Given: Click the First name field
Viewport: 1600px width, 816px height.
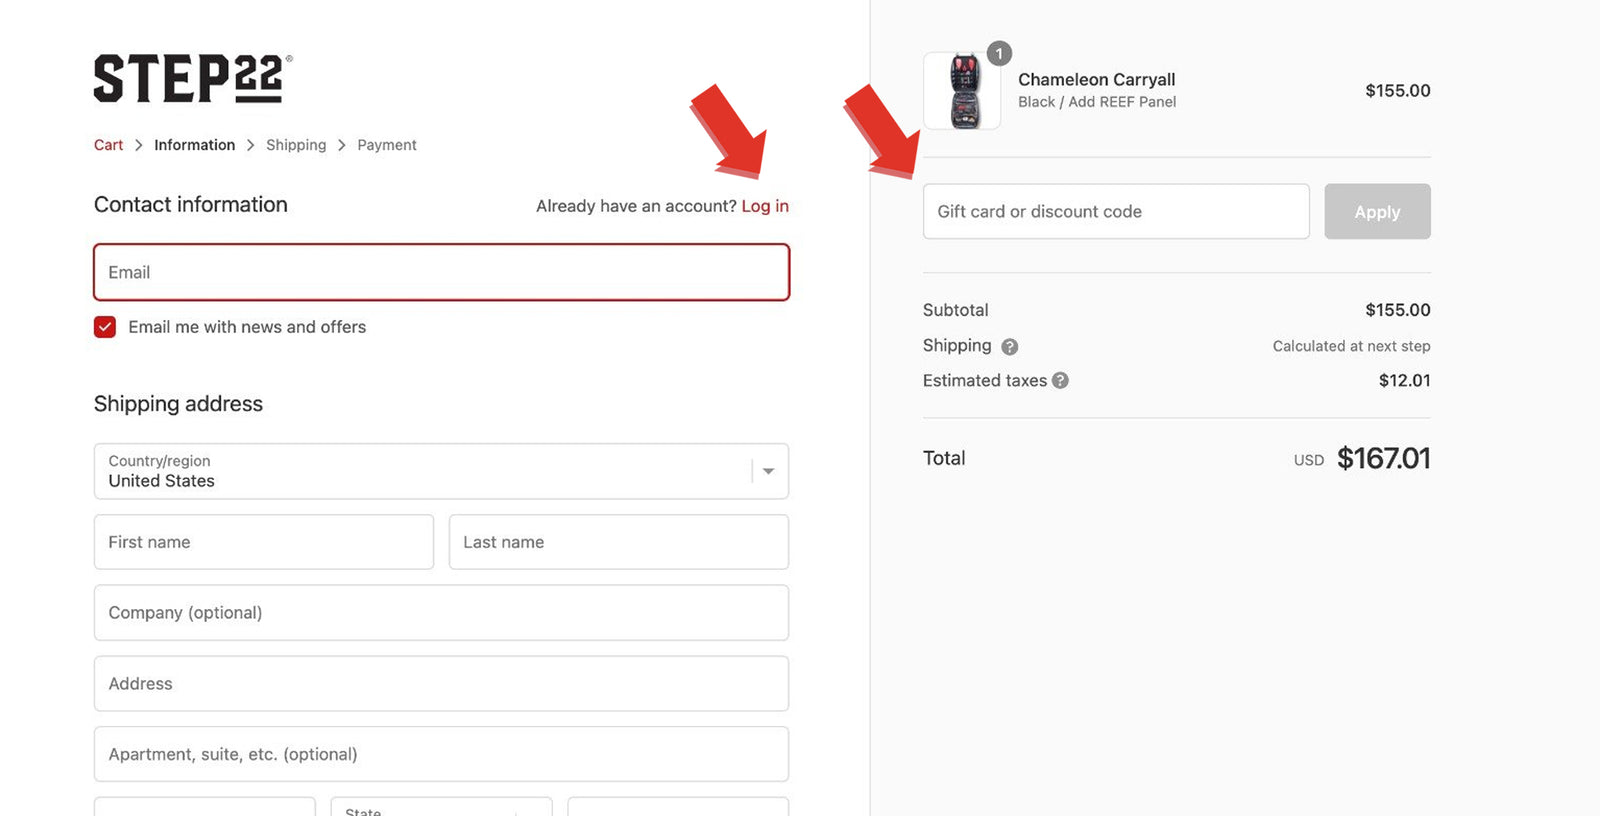Looking at the screenshot, I should (x=264, y=542).
